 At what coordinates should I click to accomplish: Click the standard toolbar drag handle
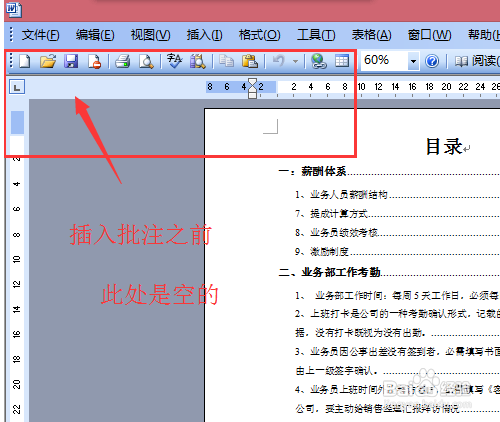pos(11,61)
